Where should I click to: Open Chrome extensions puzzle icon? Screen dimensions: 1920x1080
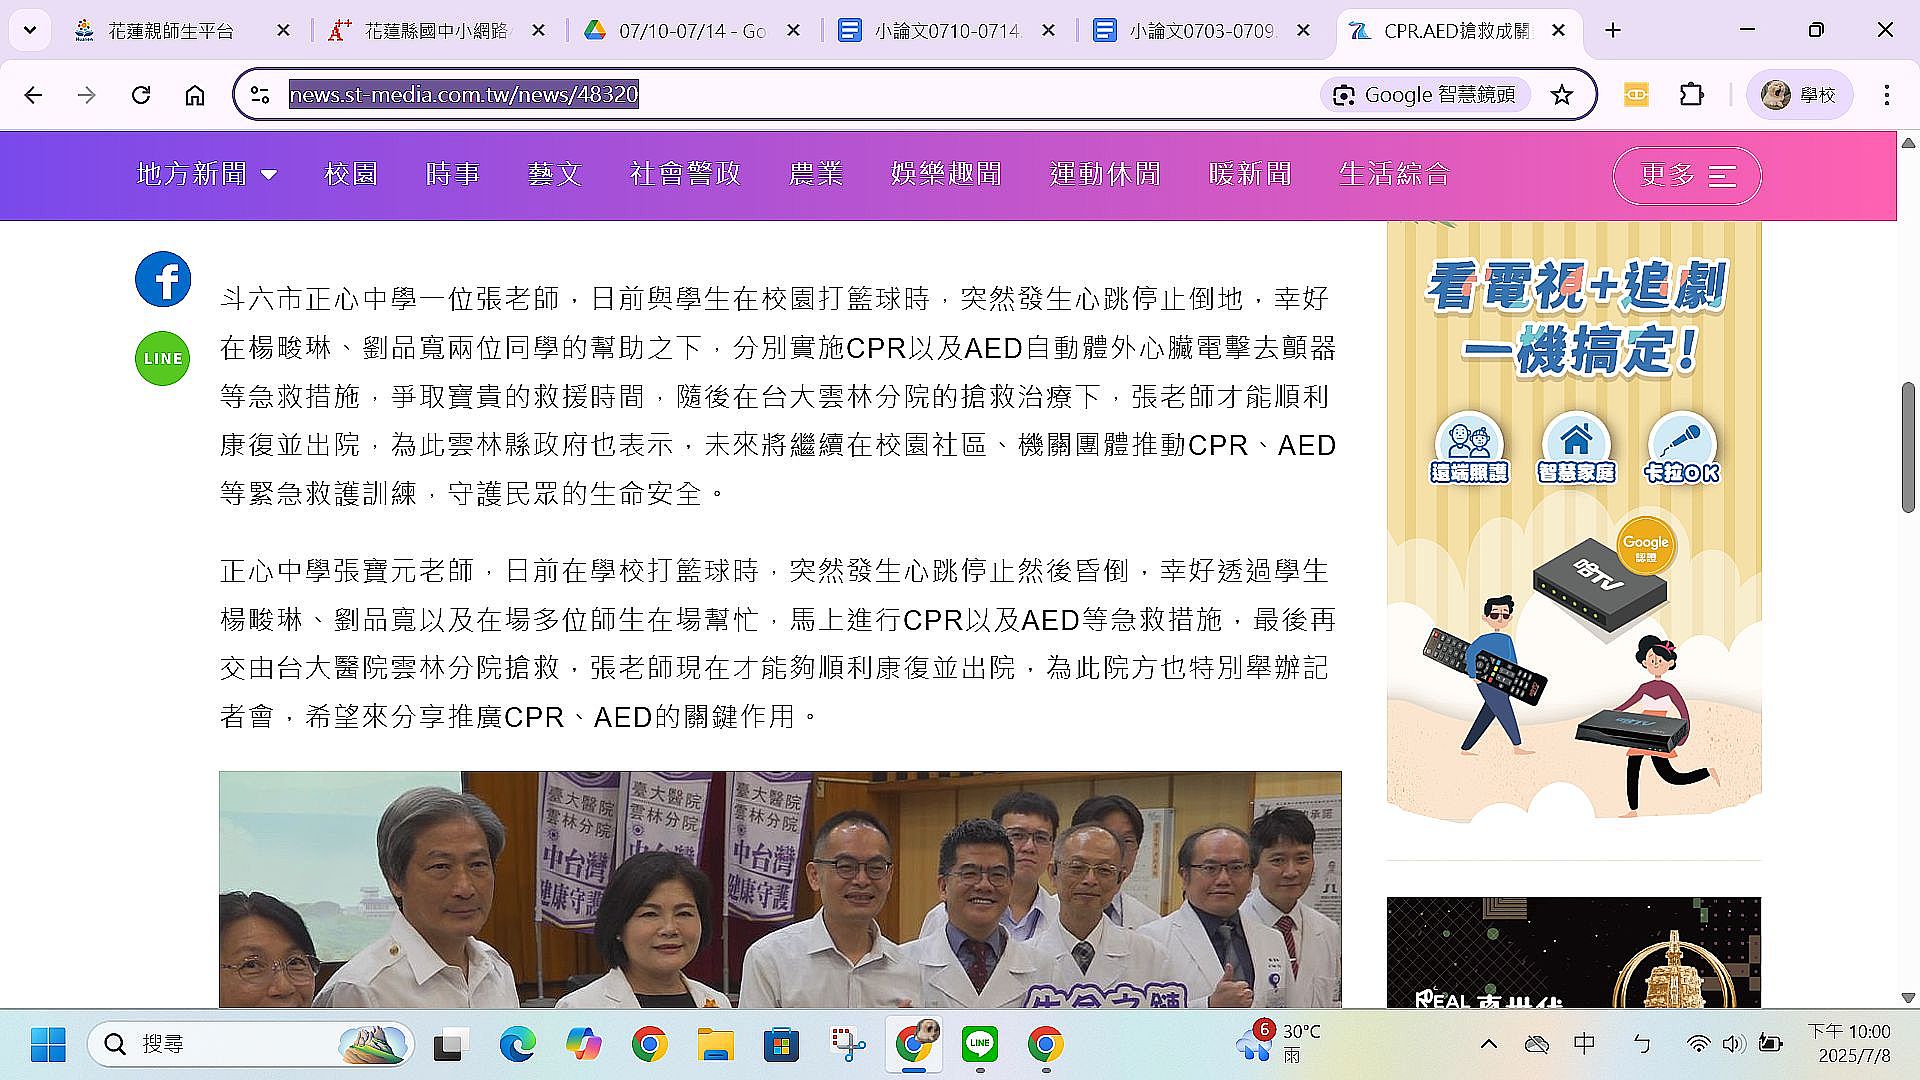[x=1691, y=95]
